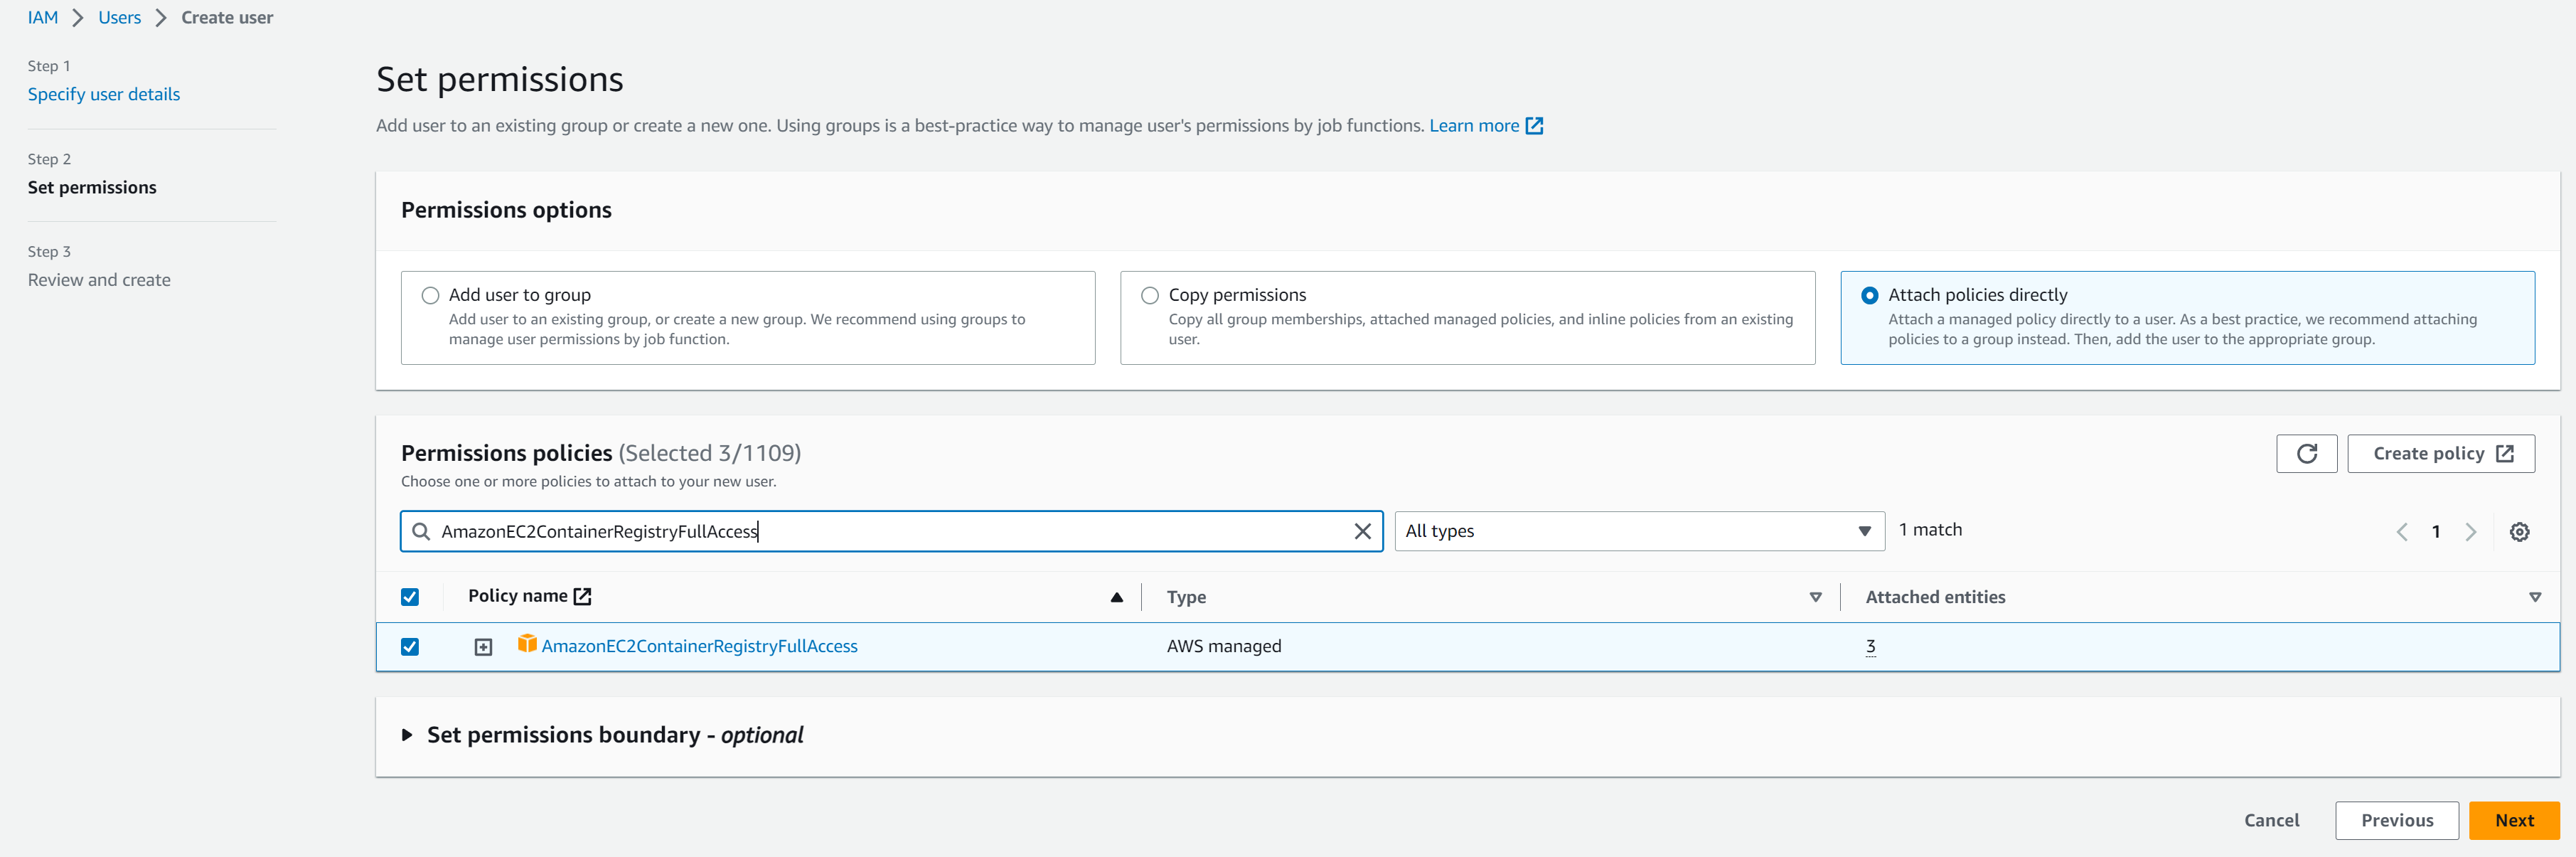This screenshot has height=857, width=2576.
Task: Expand AmazonEC2ContainerRegistryFullAccess row with the plus icon
Action: click(483, 647)
